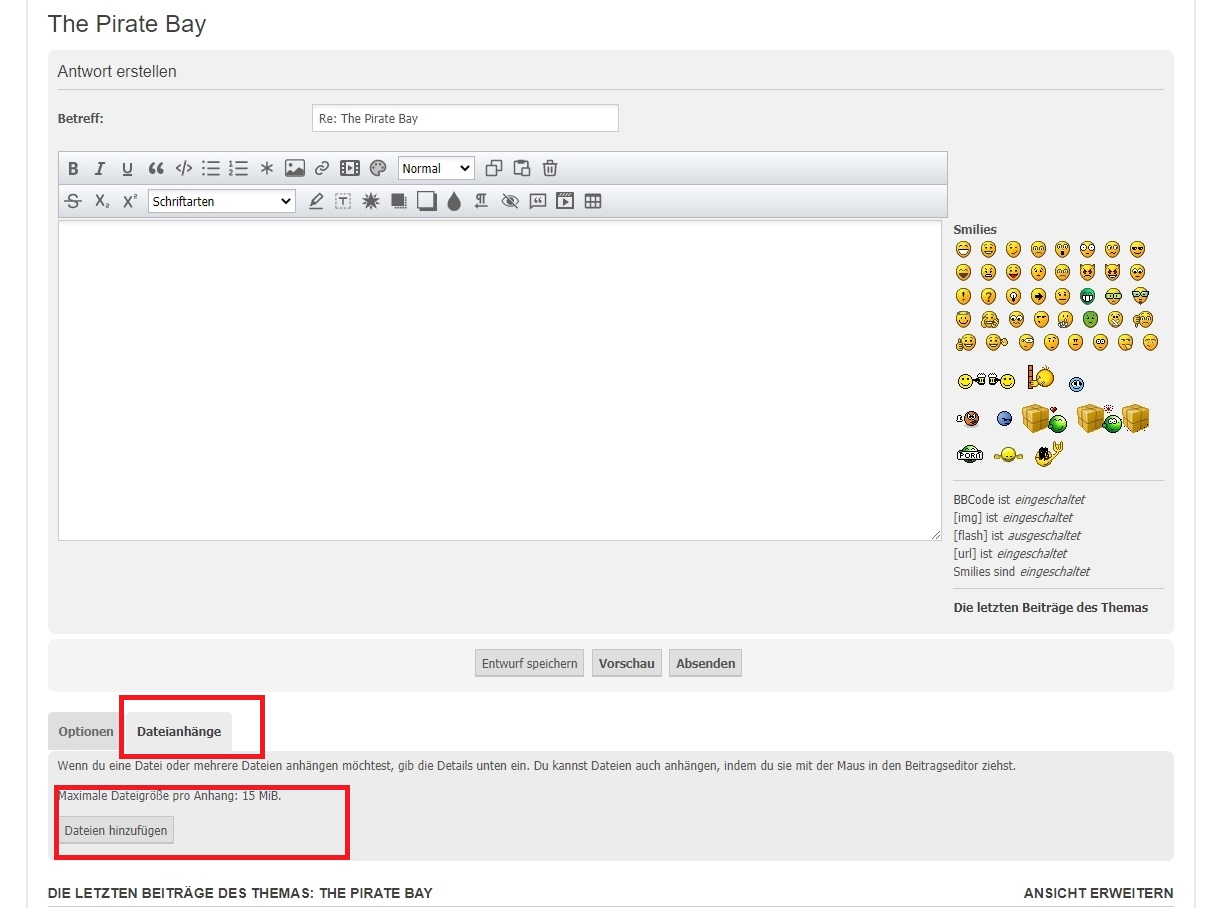Open the font color palette icon

click(377, 169)
